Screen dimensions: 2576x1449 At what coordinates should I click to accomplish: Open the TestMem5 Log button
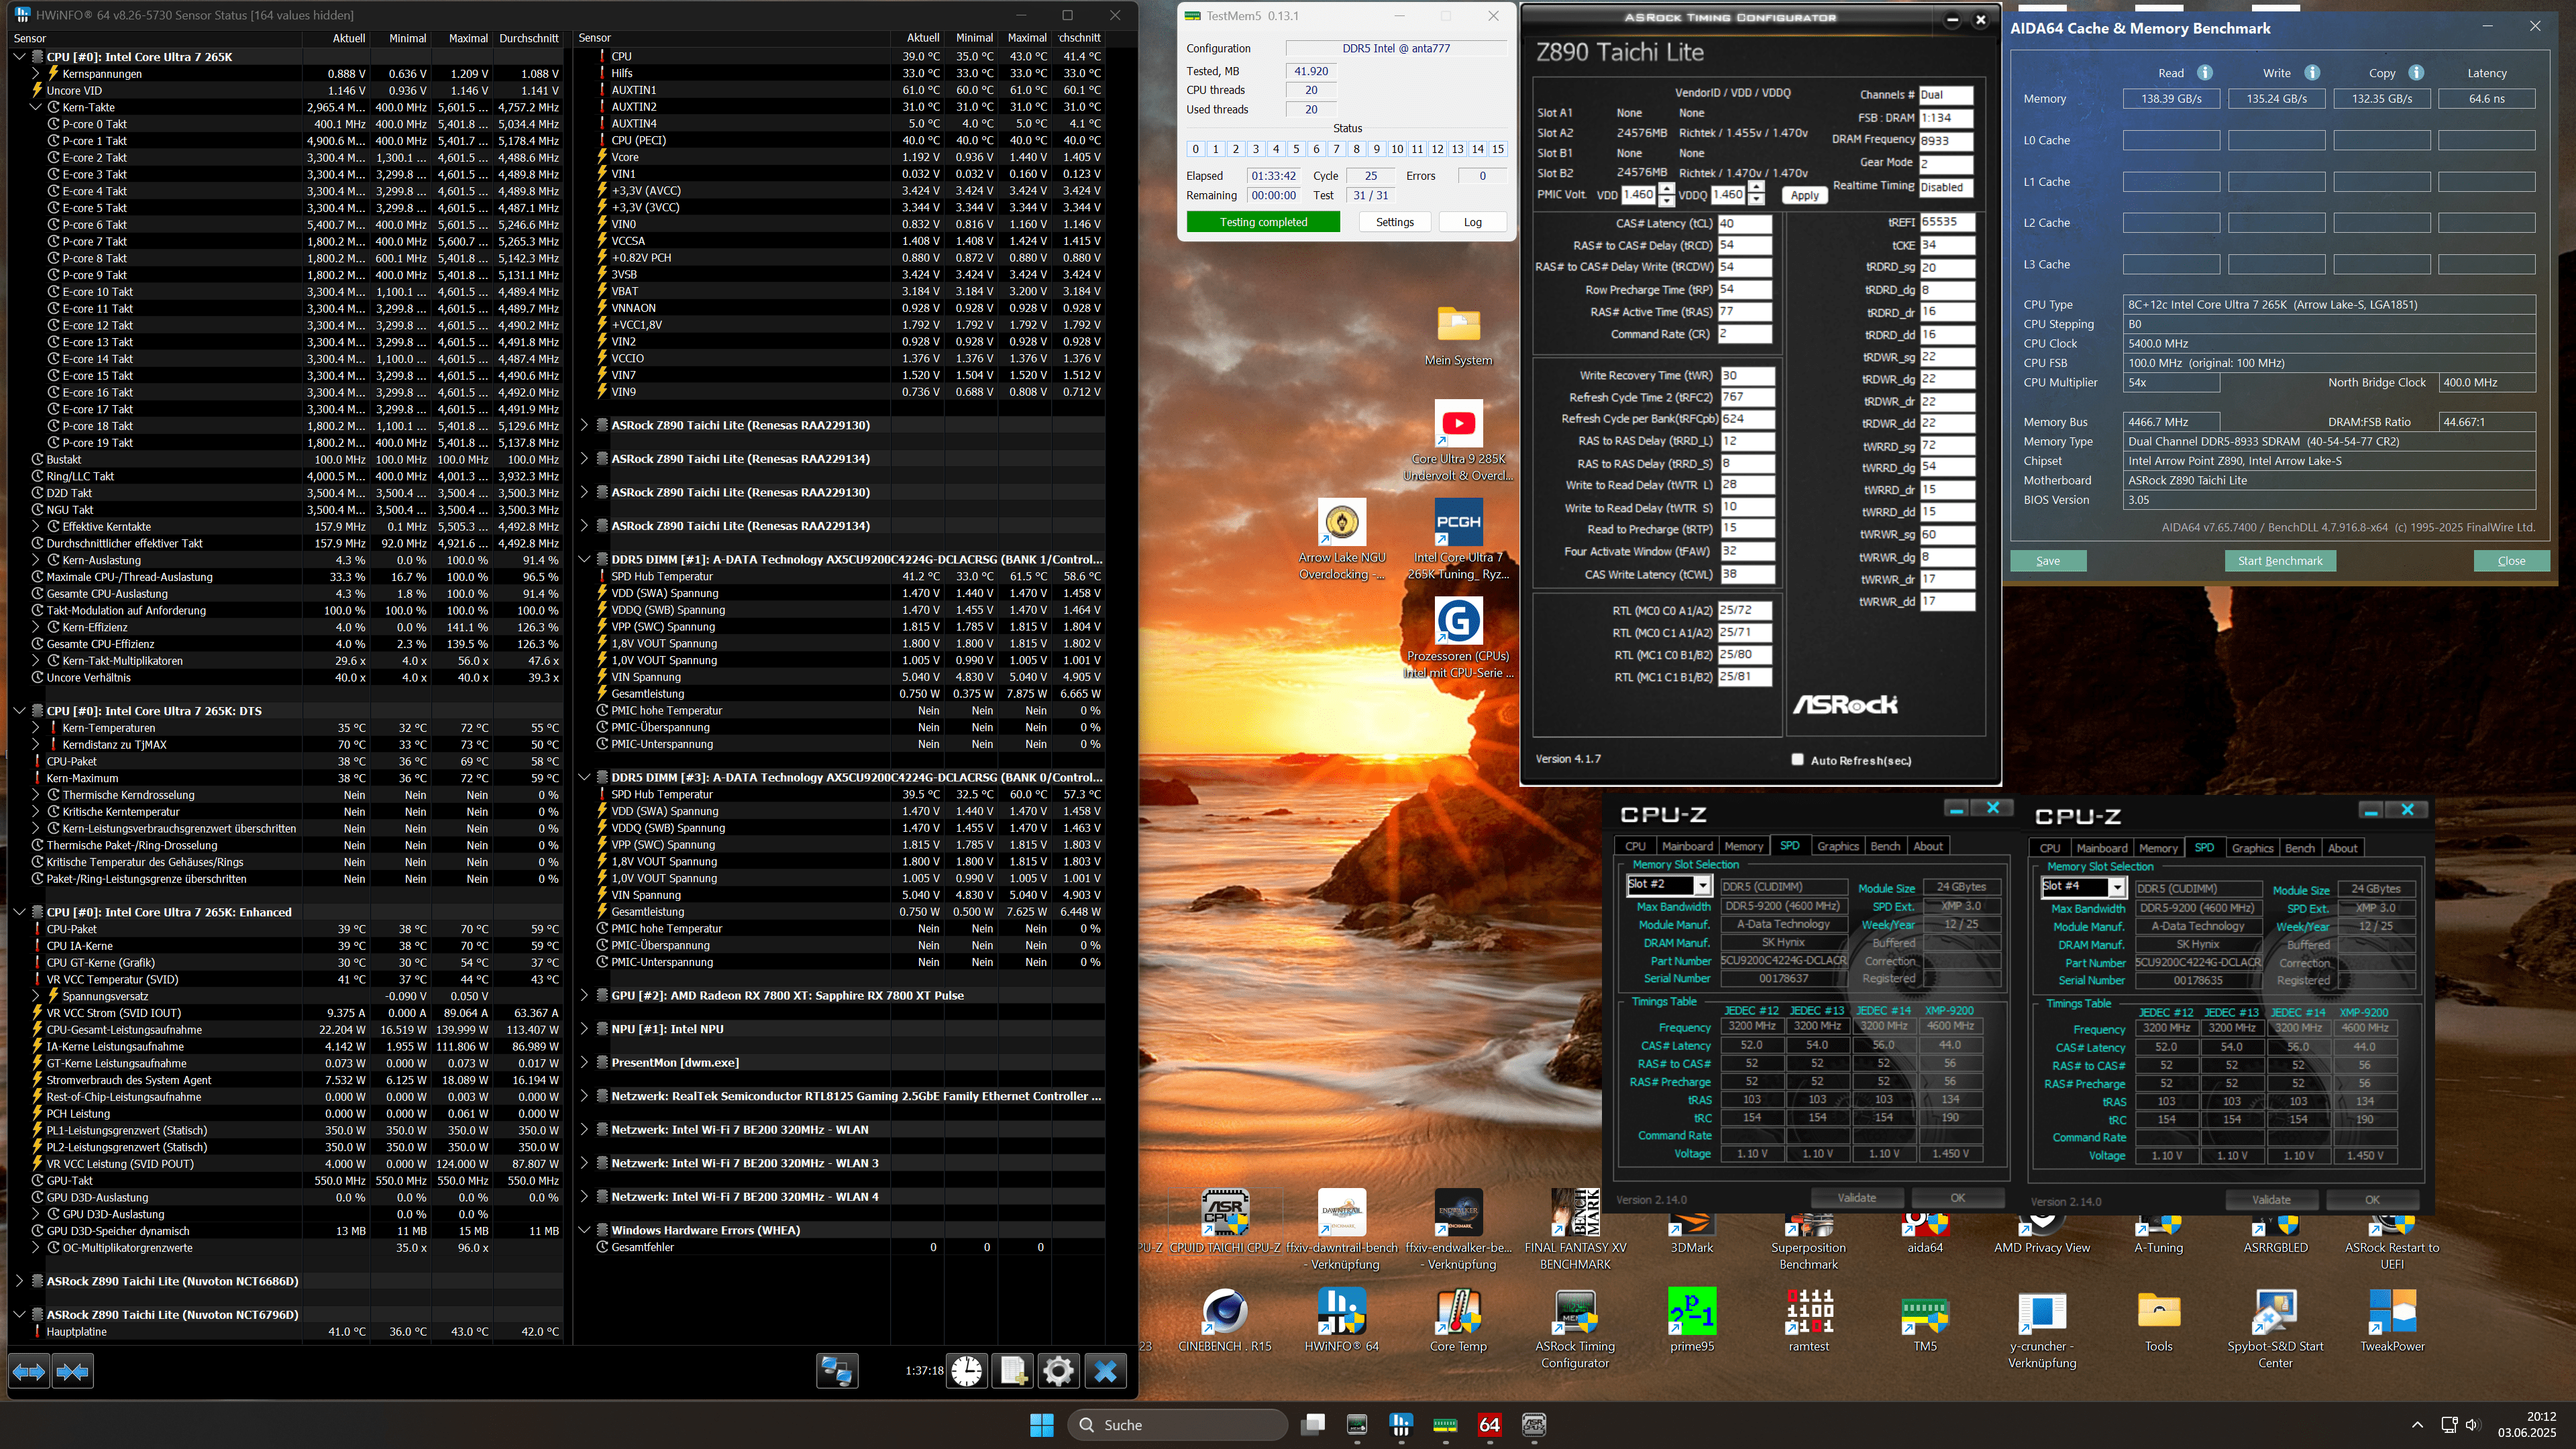[1472, 222]
